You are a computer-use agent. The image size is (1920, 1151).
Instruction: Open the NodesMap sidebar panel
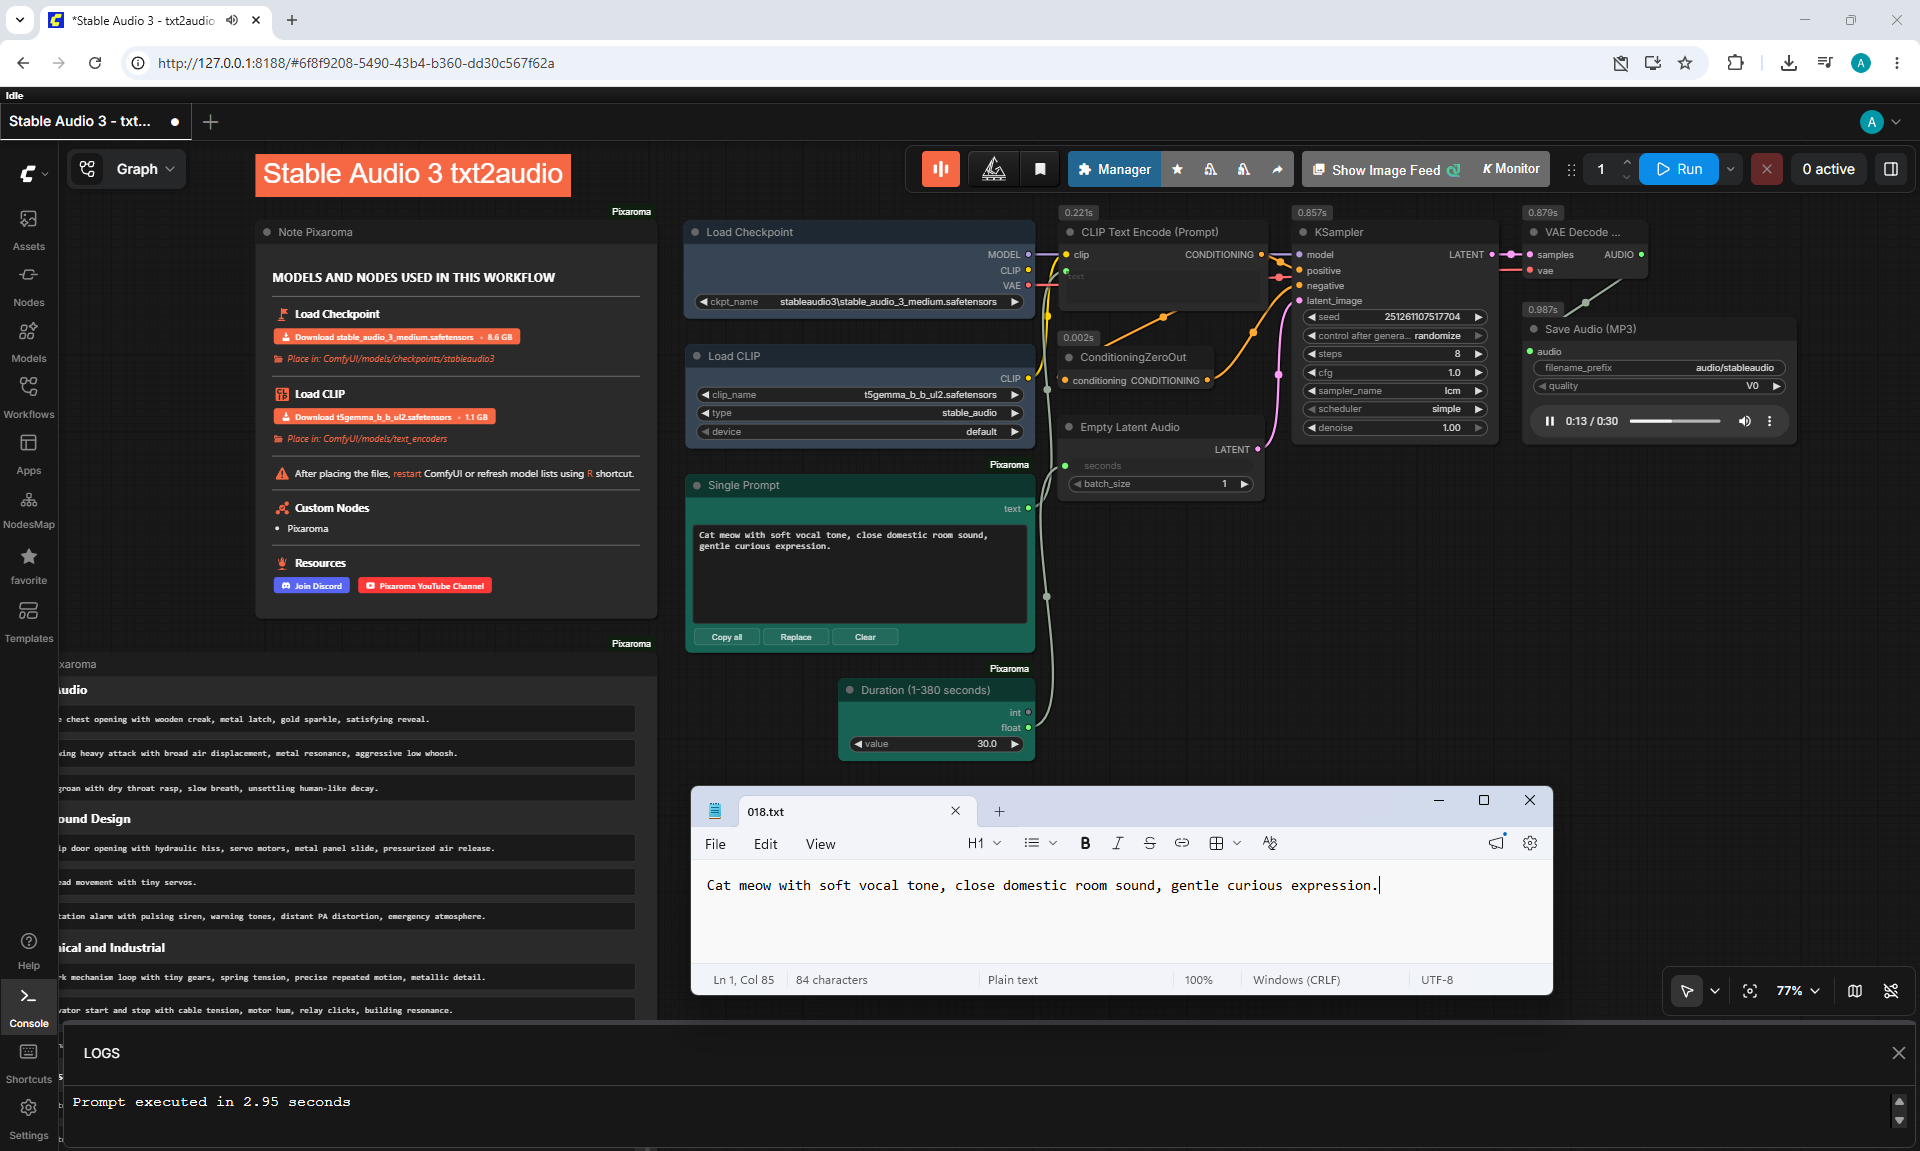click(28, 509)
